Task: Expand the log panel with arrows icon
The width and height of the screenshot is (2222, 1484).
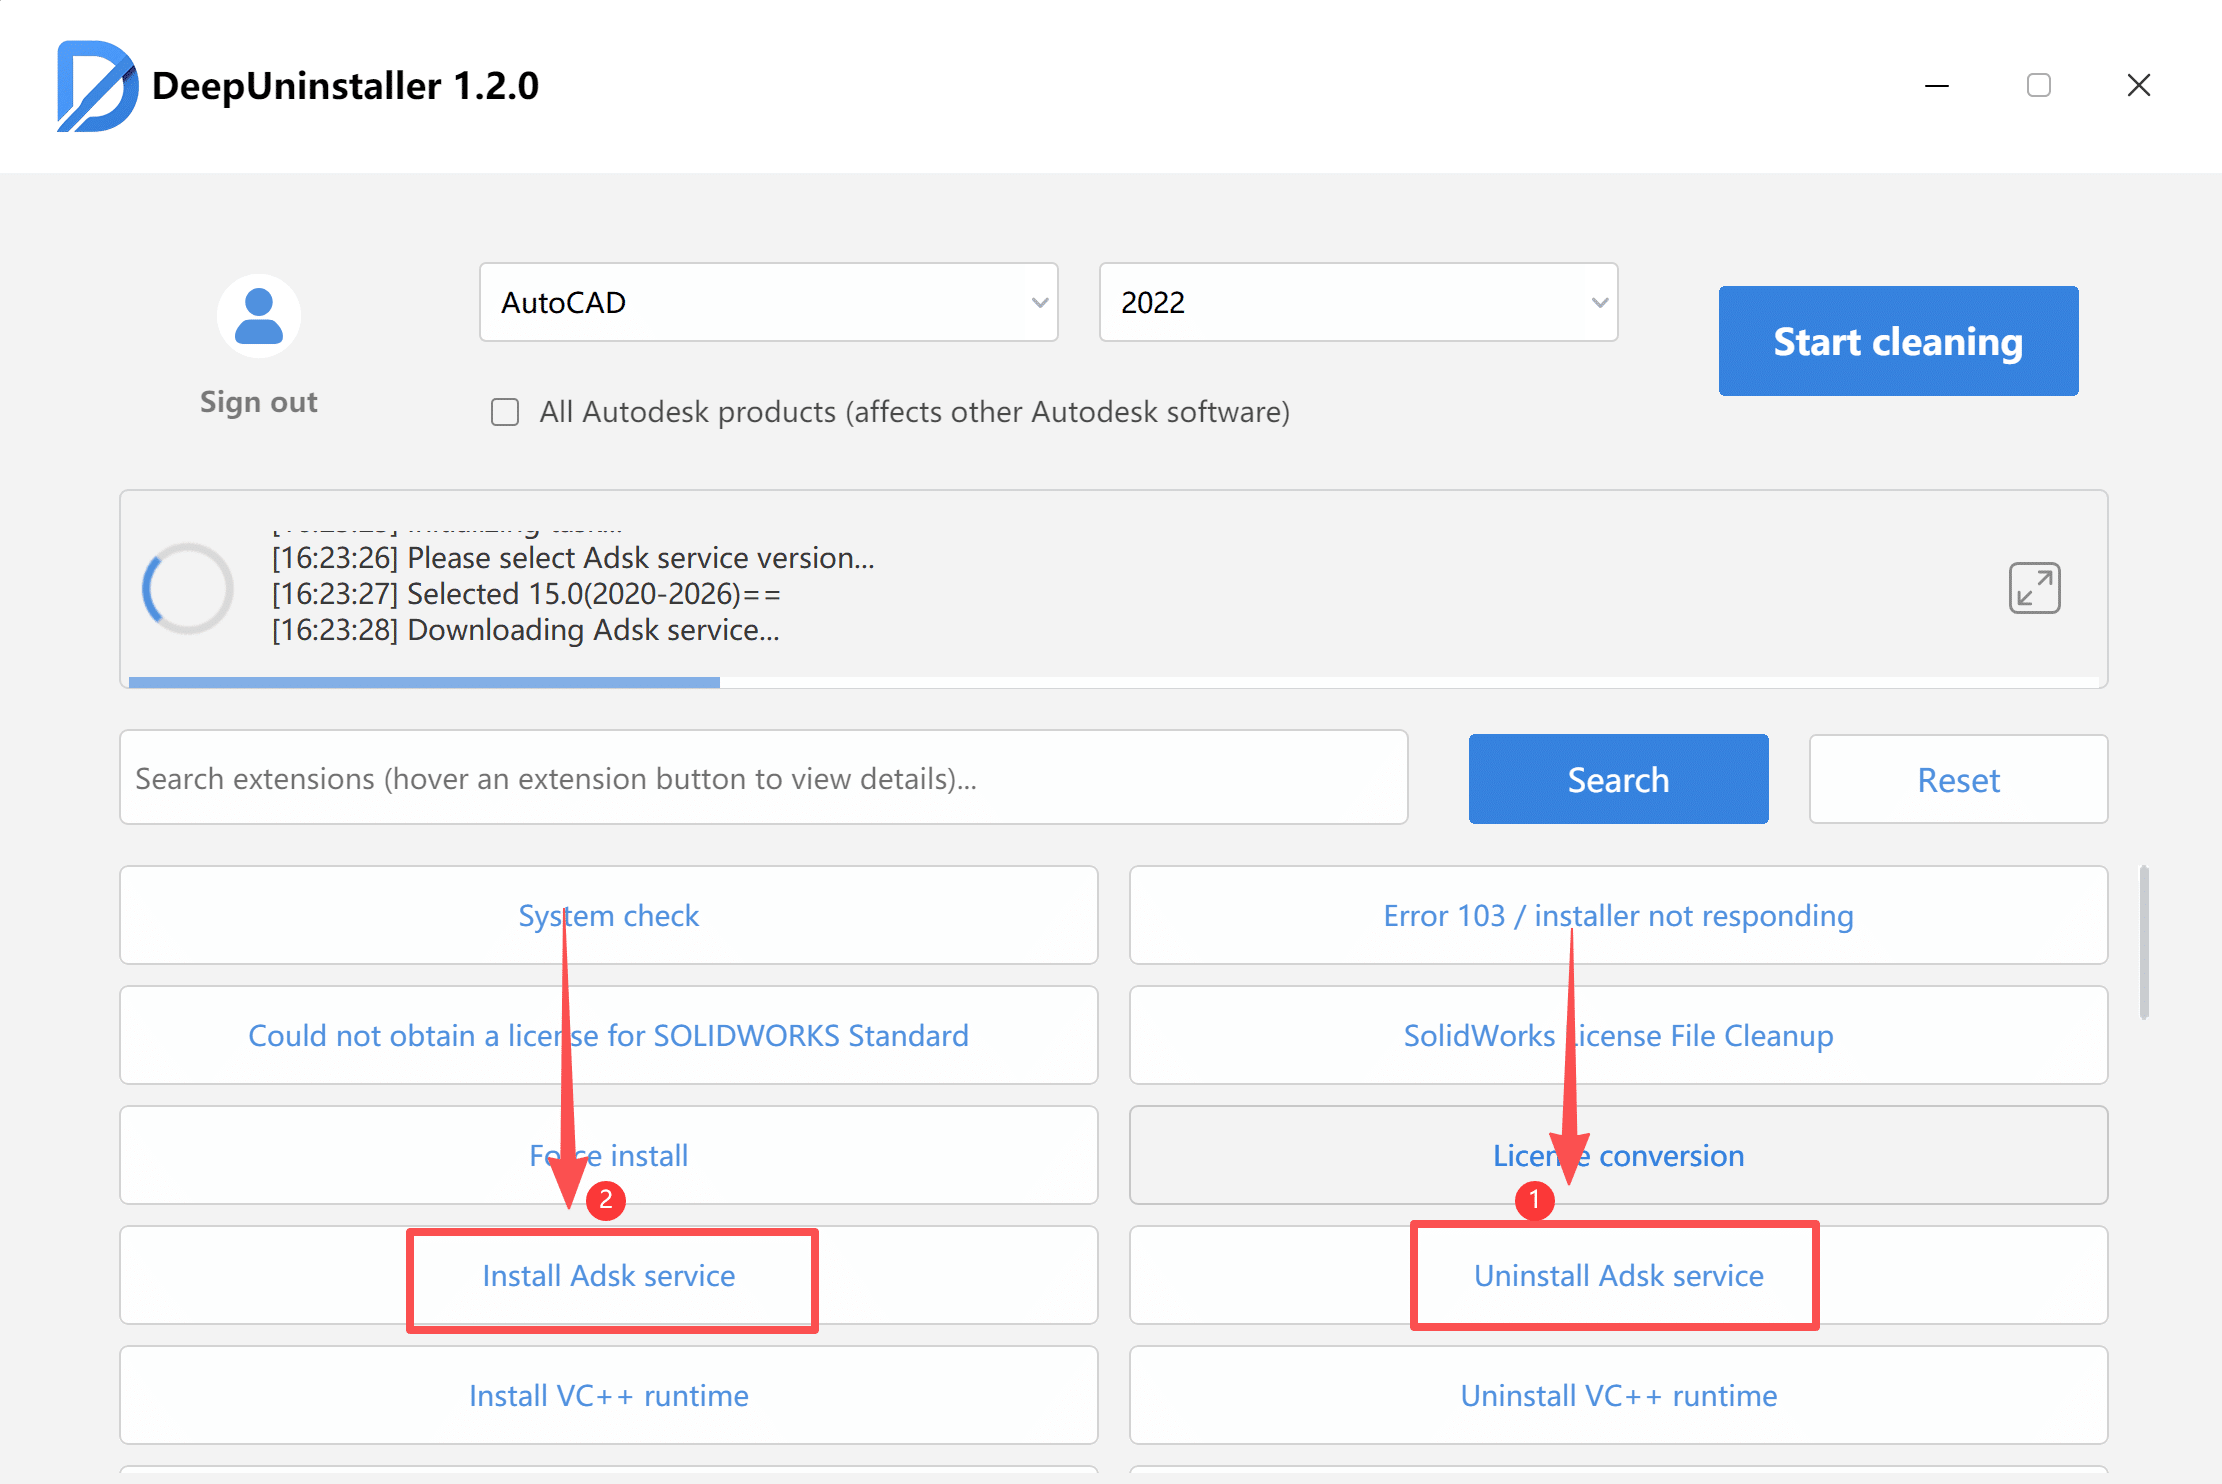Action: (2034, 588)
